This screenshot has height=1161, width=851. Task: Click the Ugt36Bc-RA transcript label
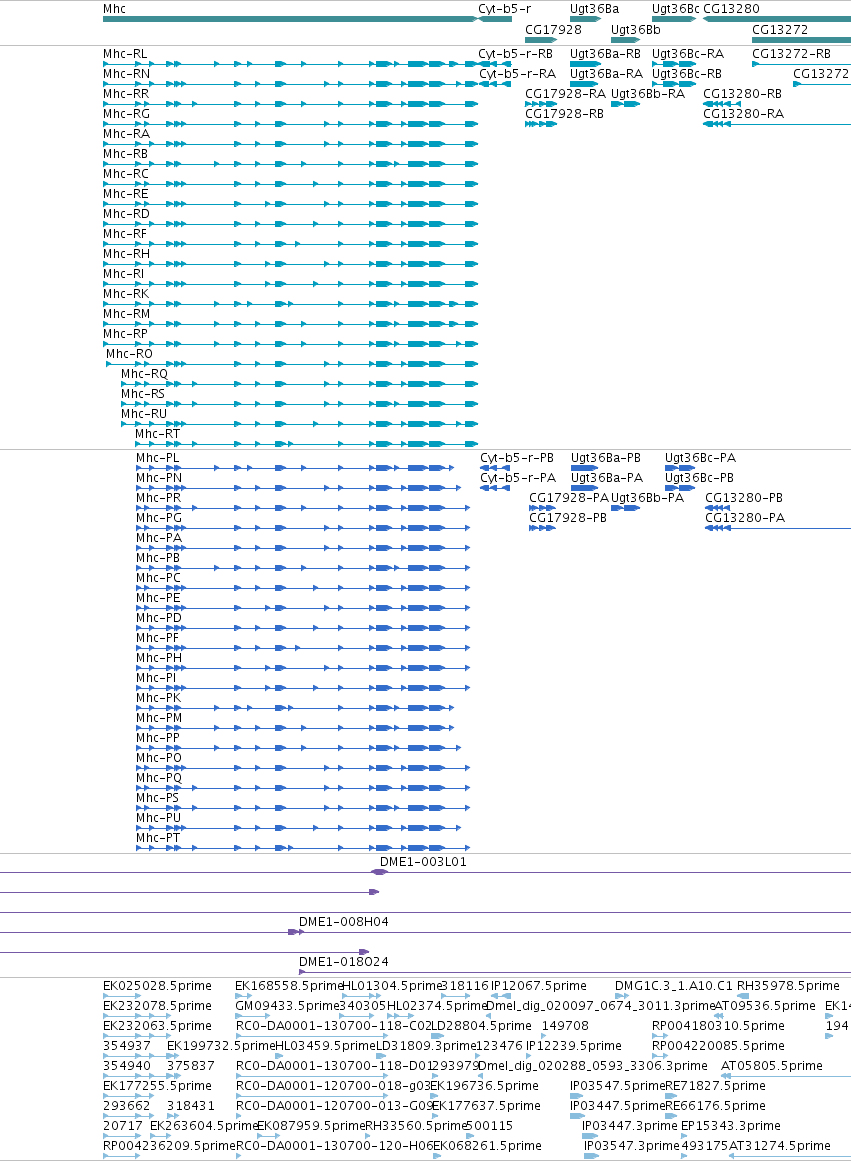(x=688, y=53)
